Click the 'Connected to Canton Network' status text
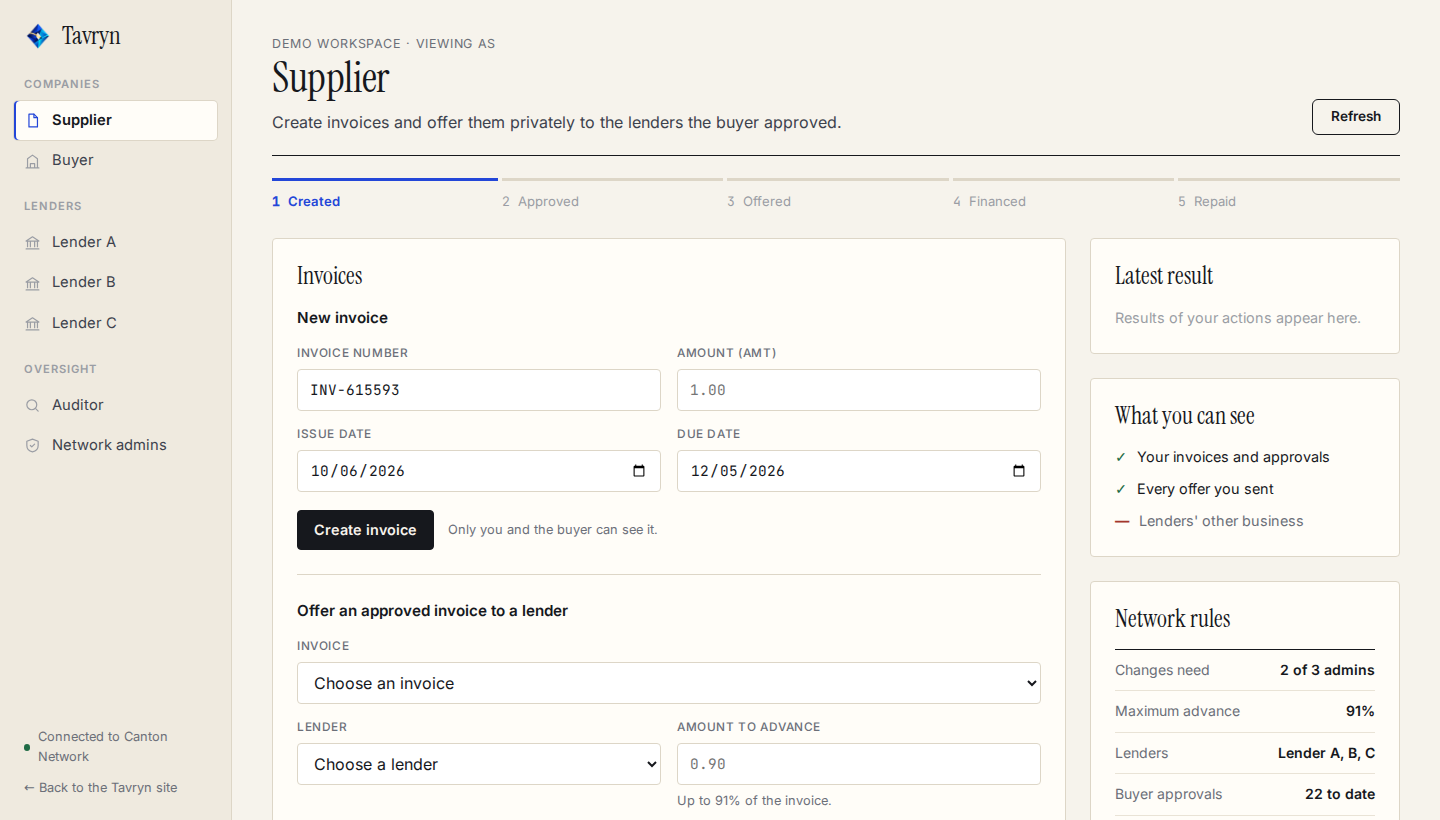 pos(103,747)
